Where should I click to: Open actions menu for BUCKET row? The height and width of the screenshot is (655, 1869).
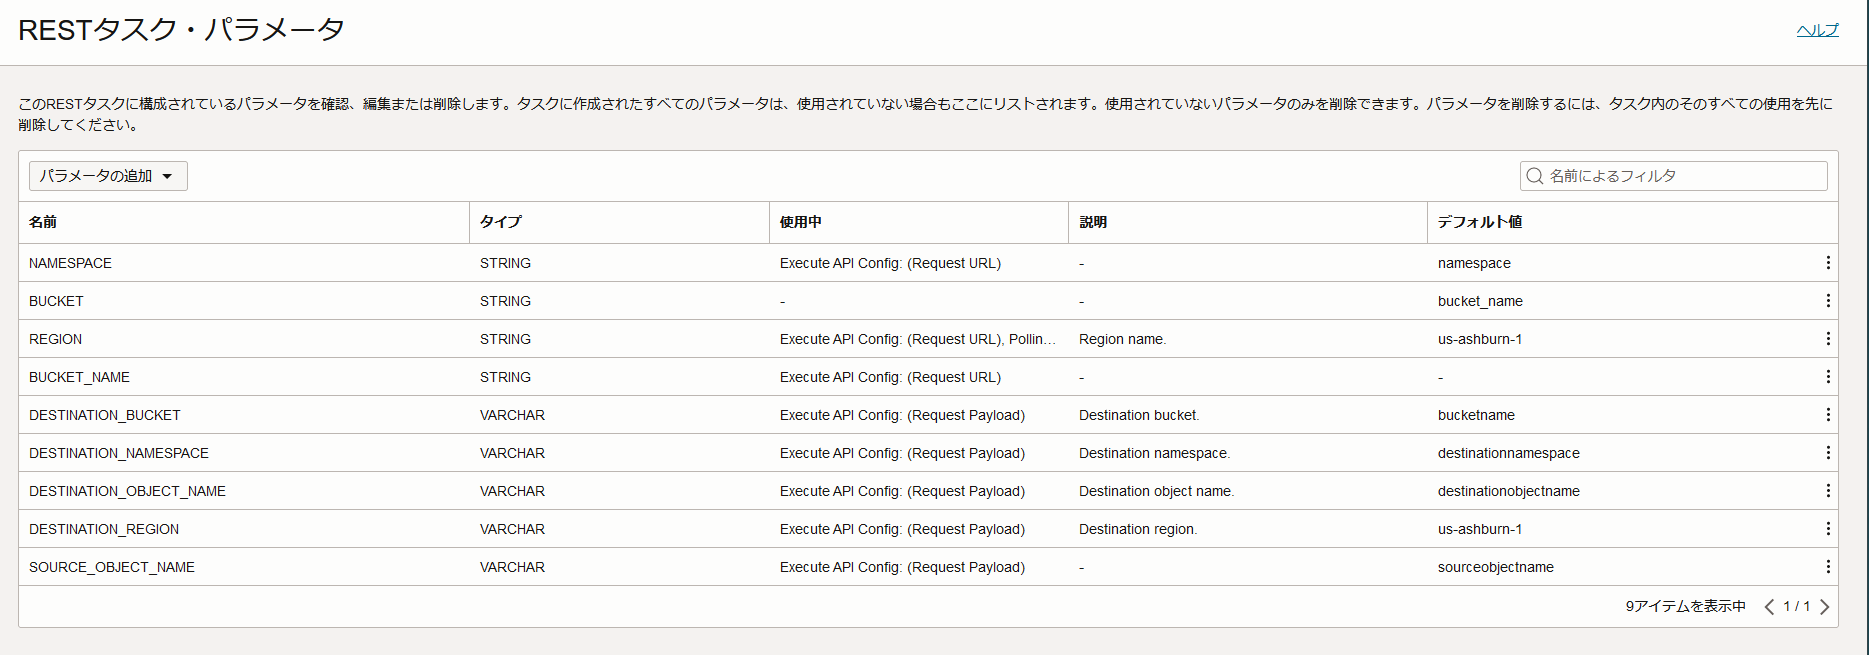(x=1828, y=301)
